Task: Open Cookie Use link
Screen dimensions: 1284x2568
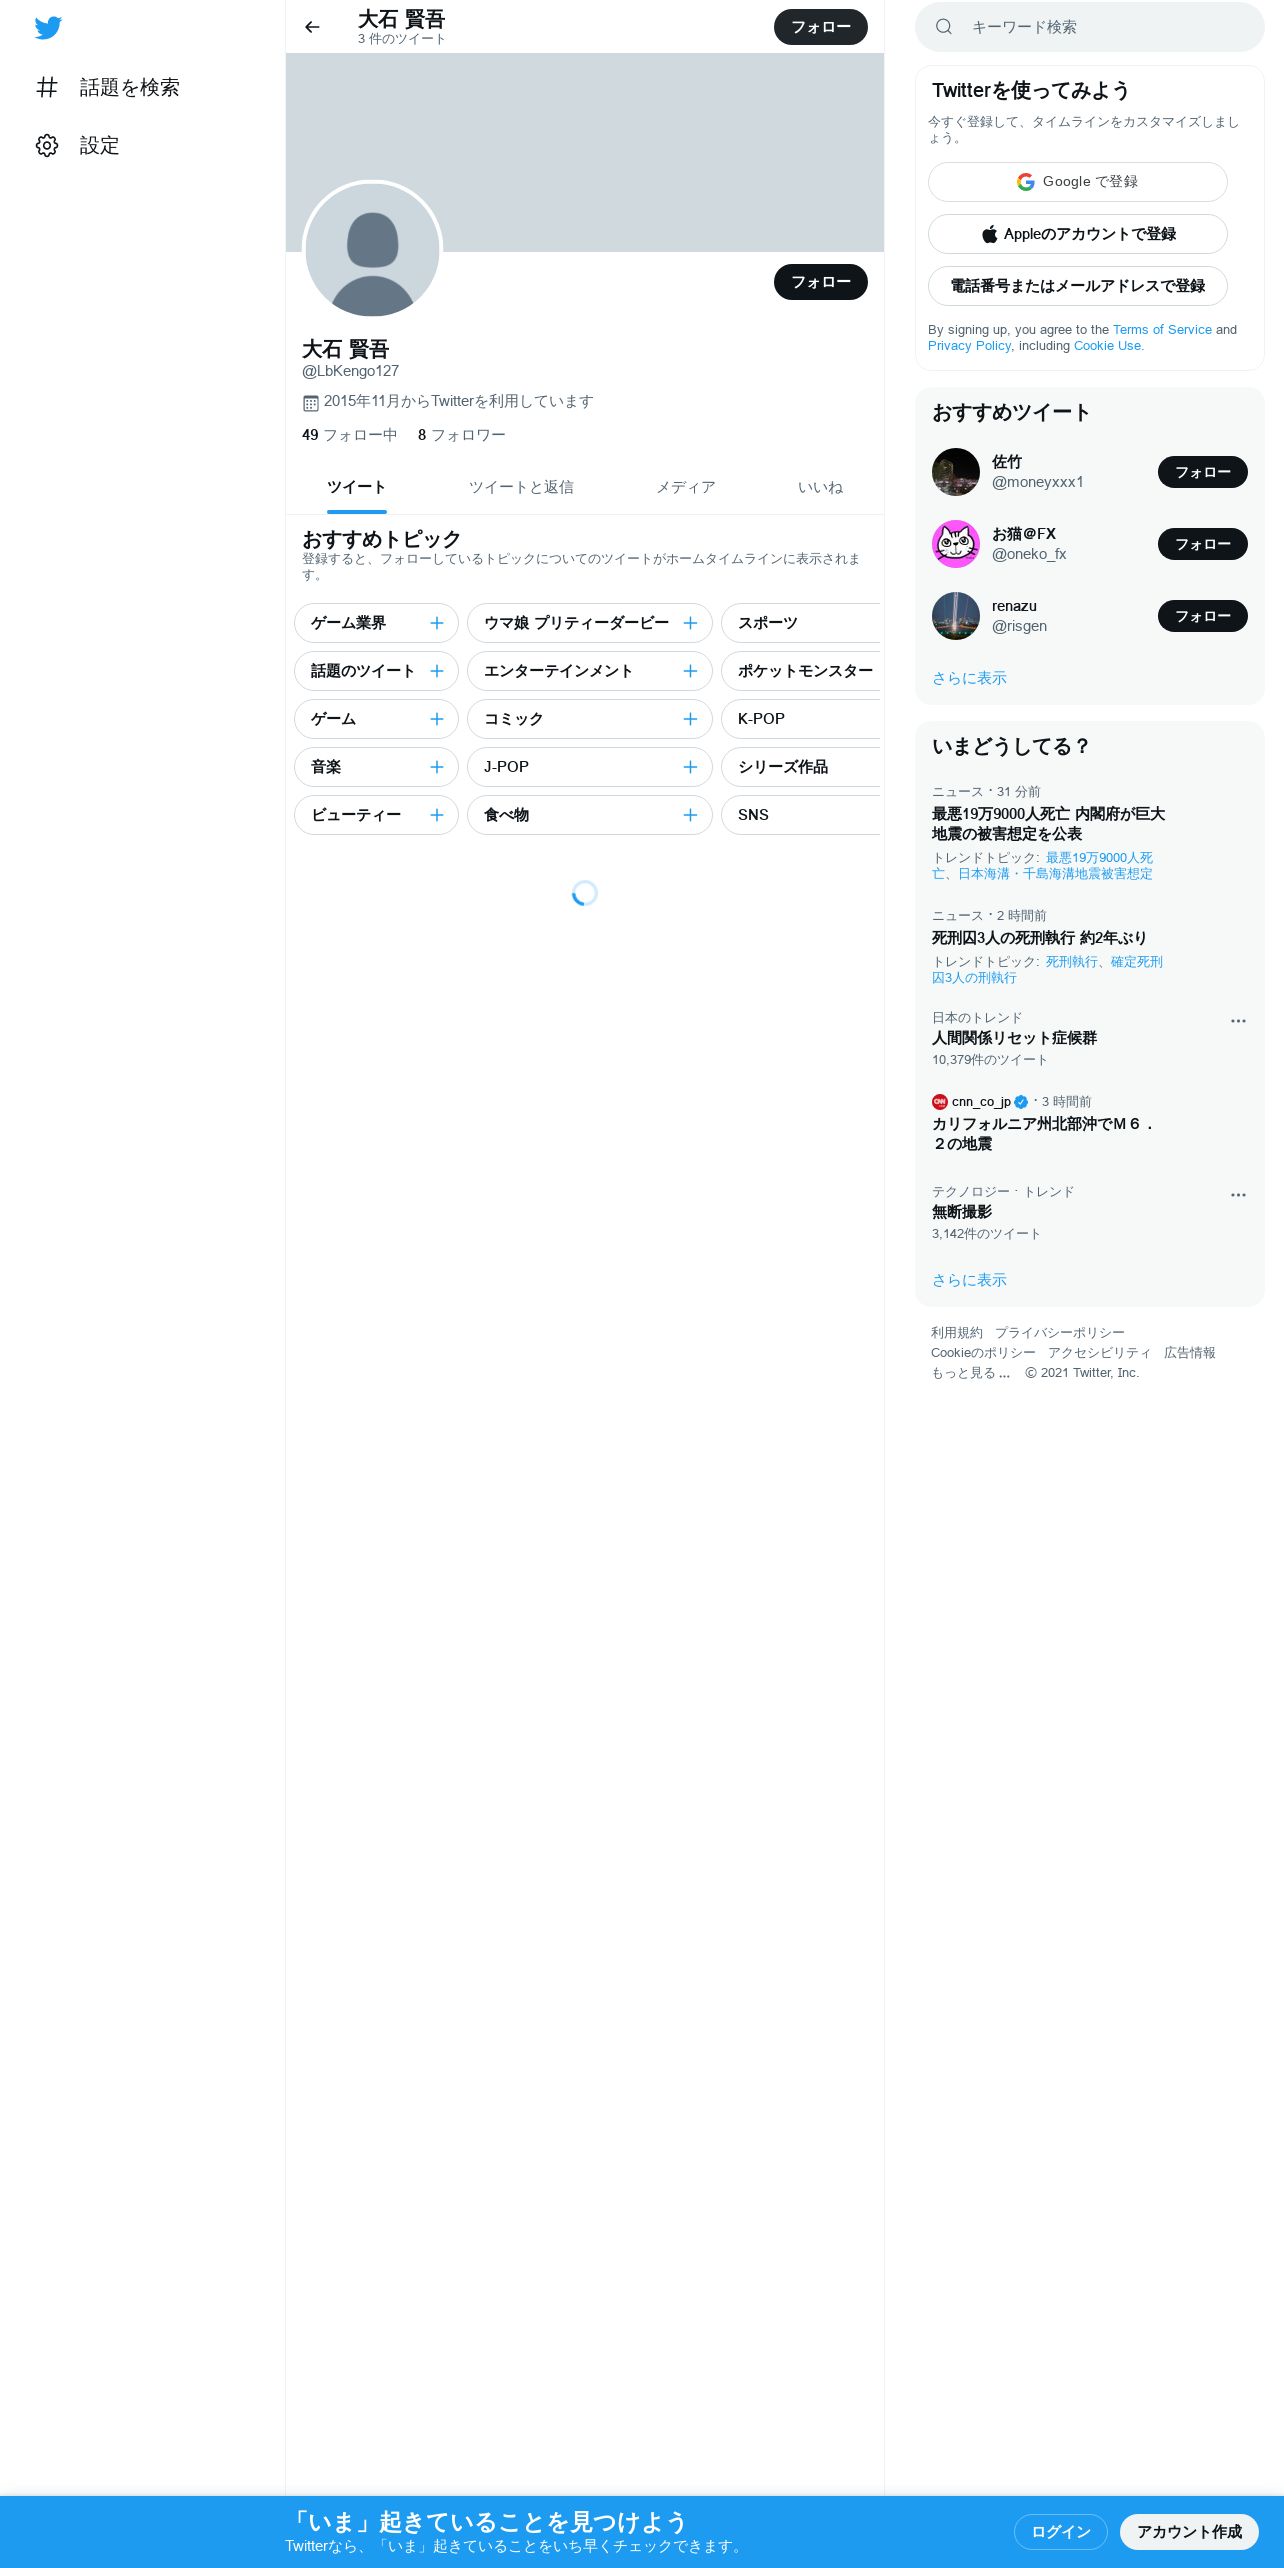Action: pos(1108,346)
